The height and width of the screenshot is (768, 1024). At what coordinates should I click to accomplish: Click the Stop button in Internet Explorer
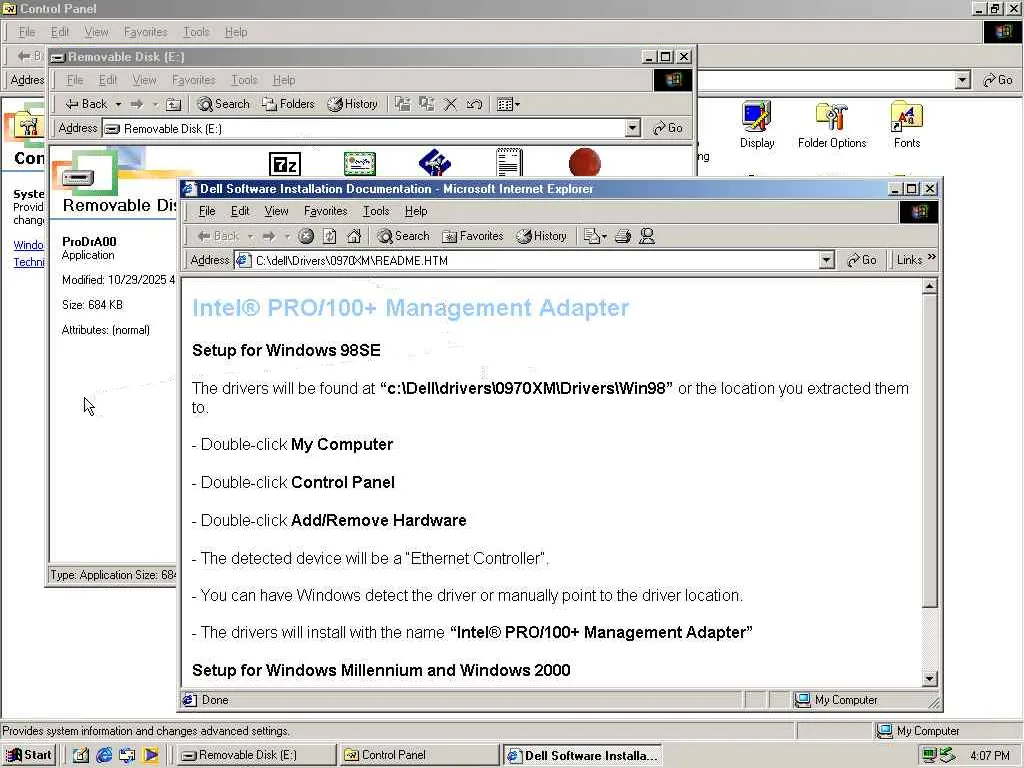[x=306, y=236]
